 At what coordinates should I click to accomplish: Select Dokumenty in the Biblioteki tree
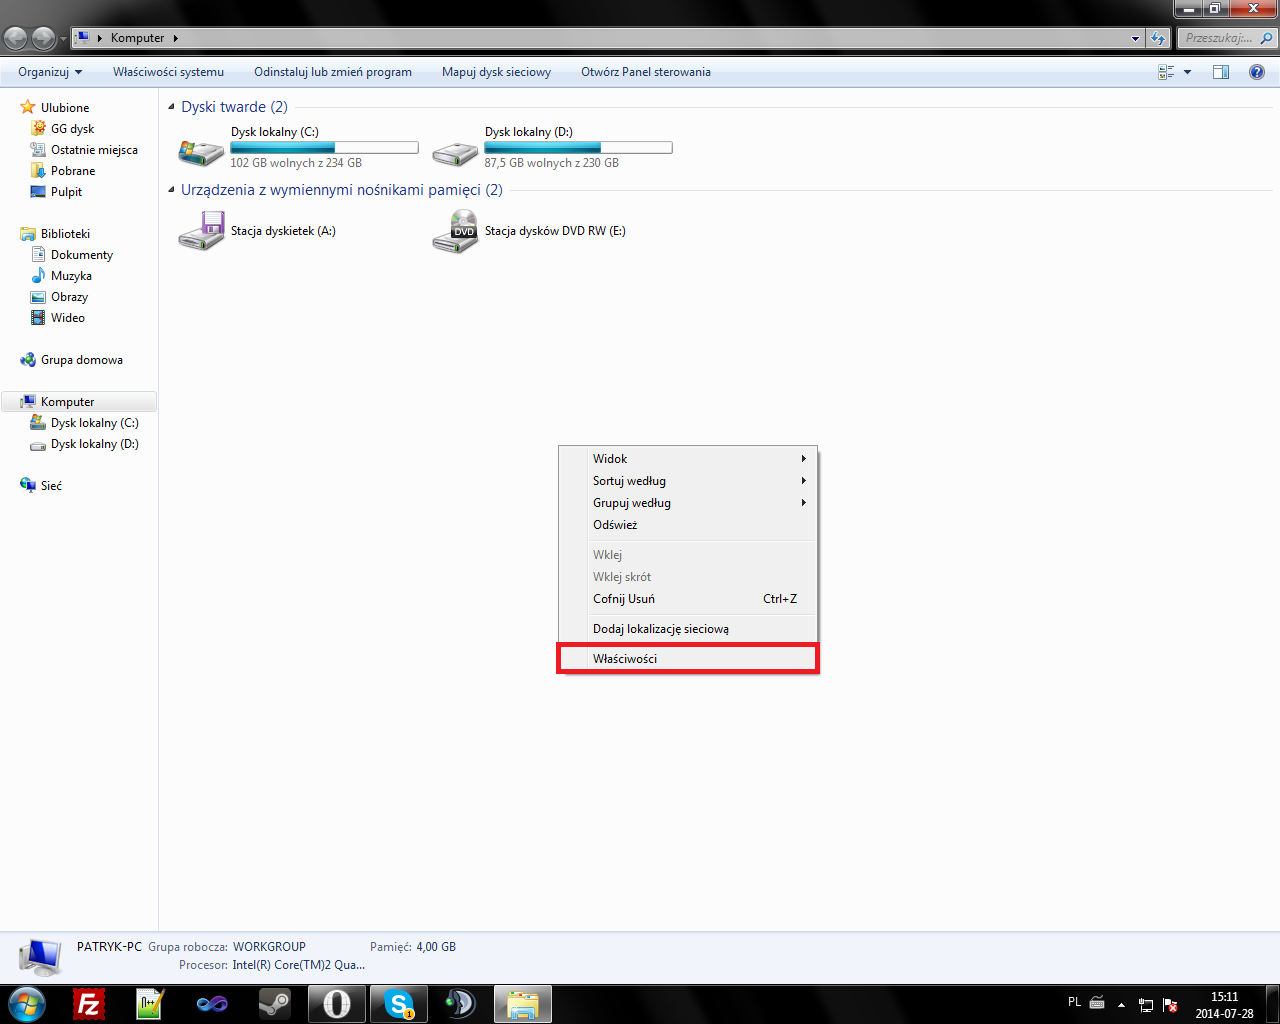71,255
